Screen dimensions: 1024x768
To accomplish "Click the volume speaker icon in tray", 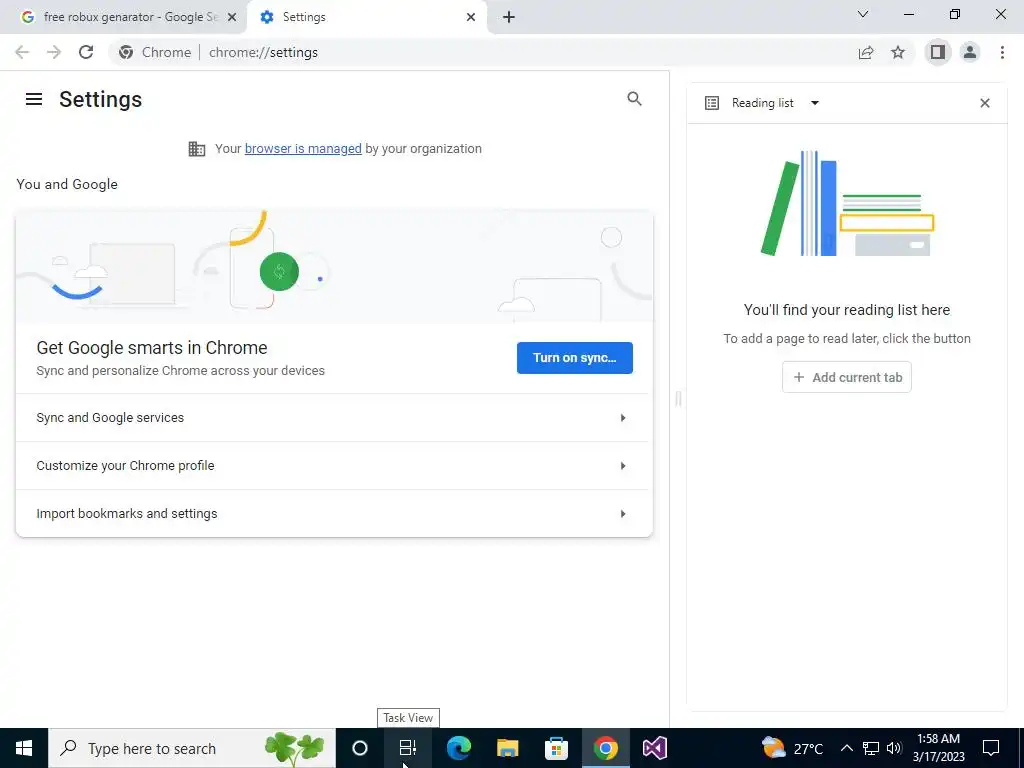I will [x=894, y=748].
